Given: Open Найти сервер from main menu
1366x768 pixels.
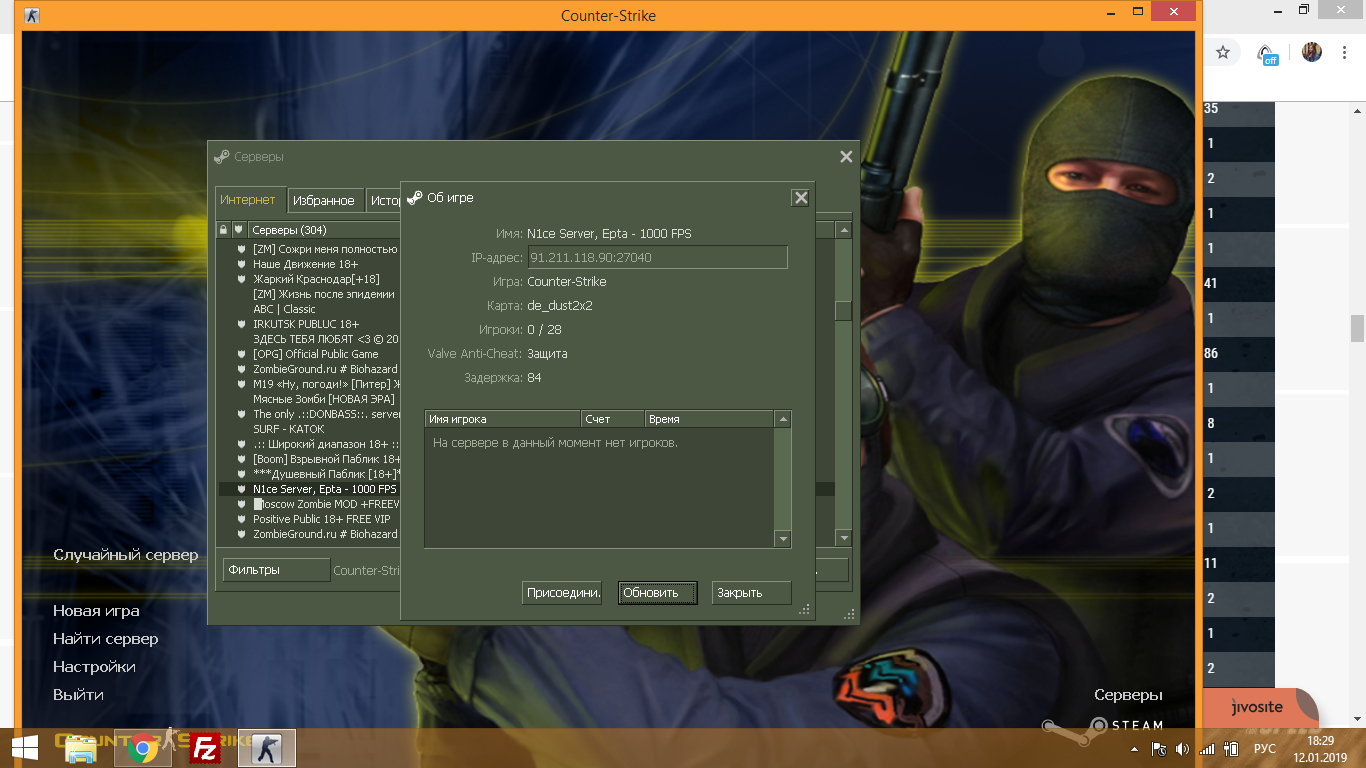Looking at the screenshot, I should pyautogui.click(x=106, y=639).
